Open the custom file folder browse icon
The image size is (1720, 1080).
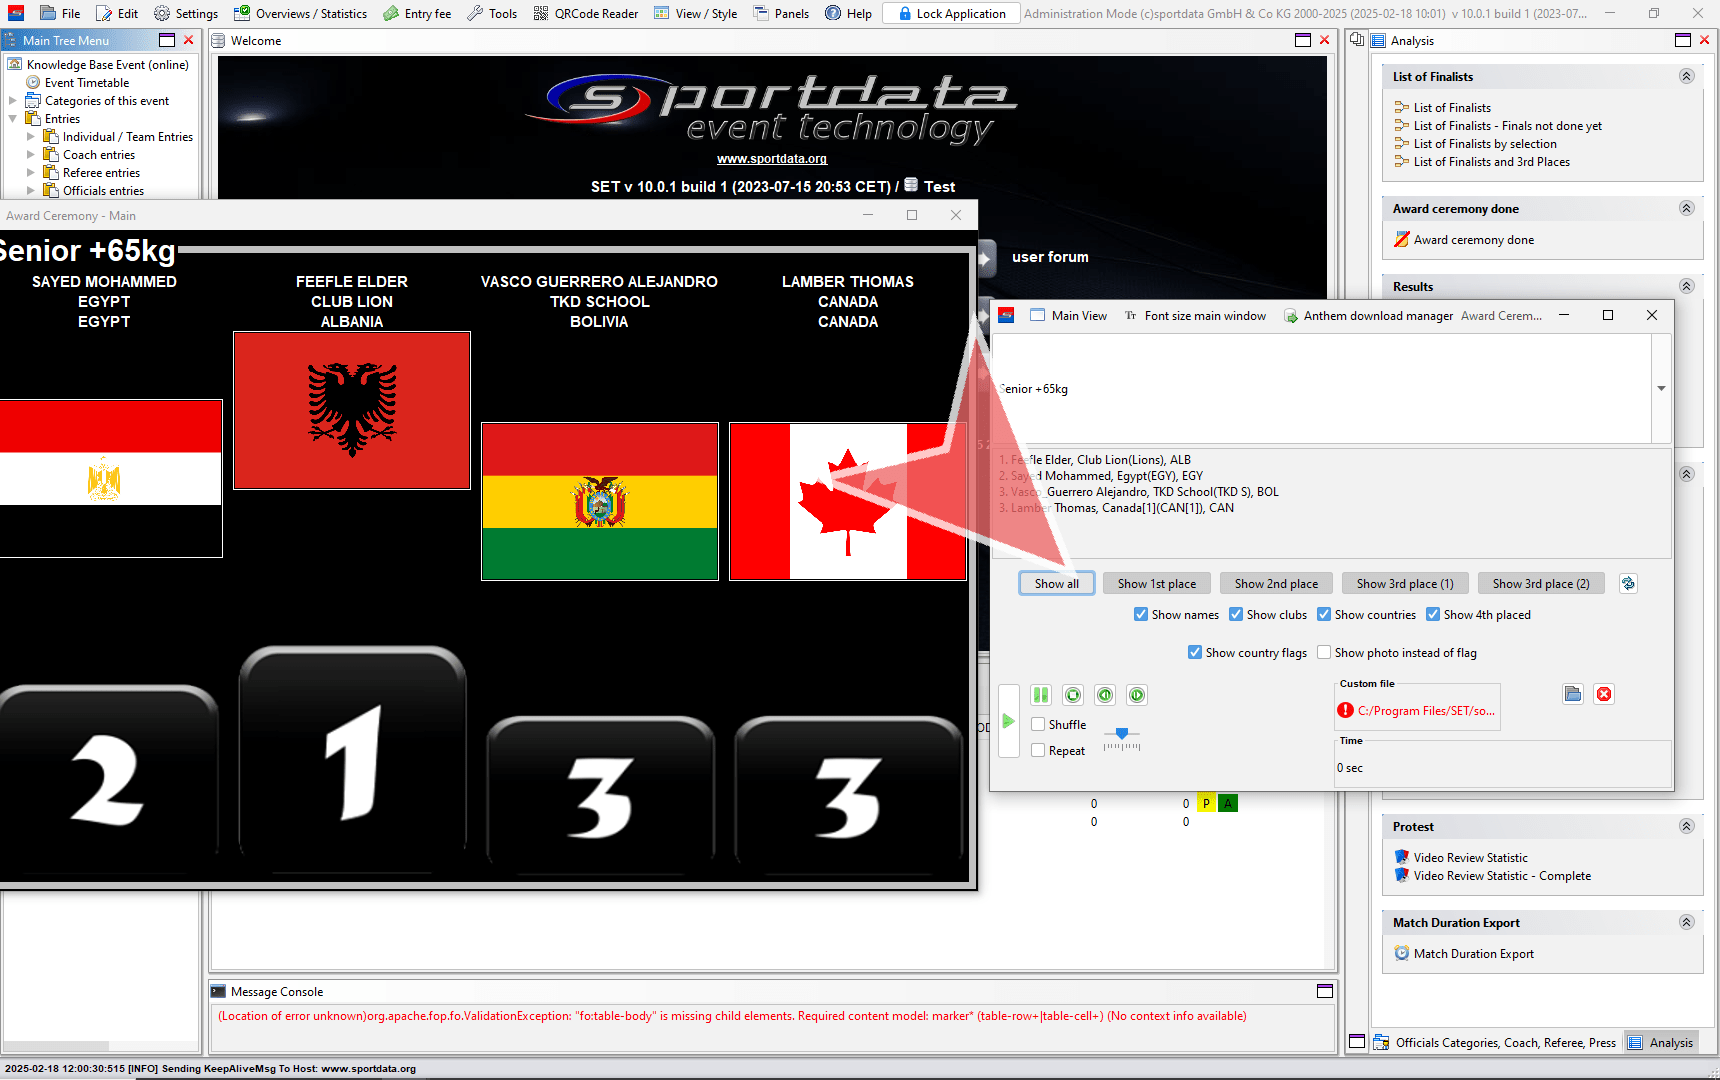1573,694
